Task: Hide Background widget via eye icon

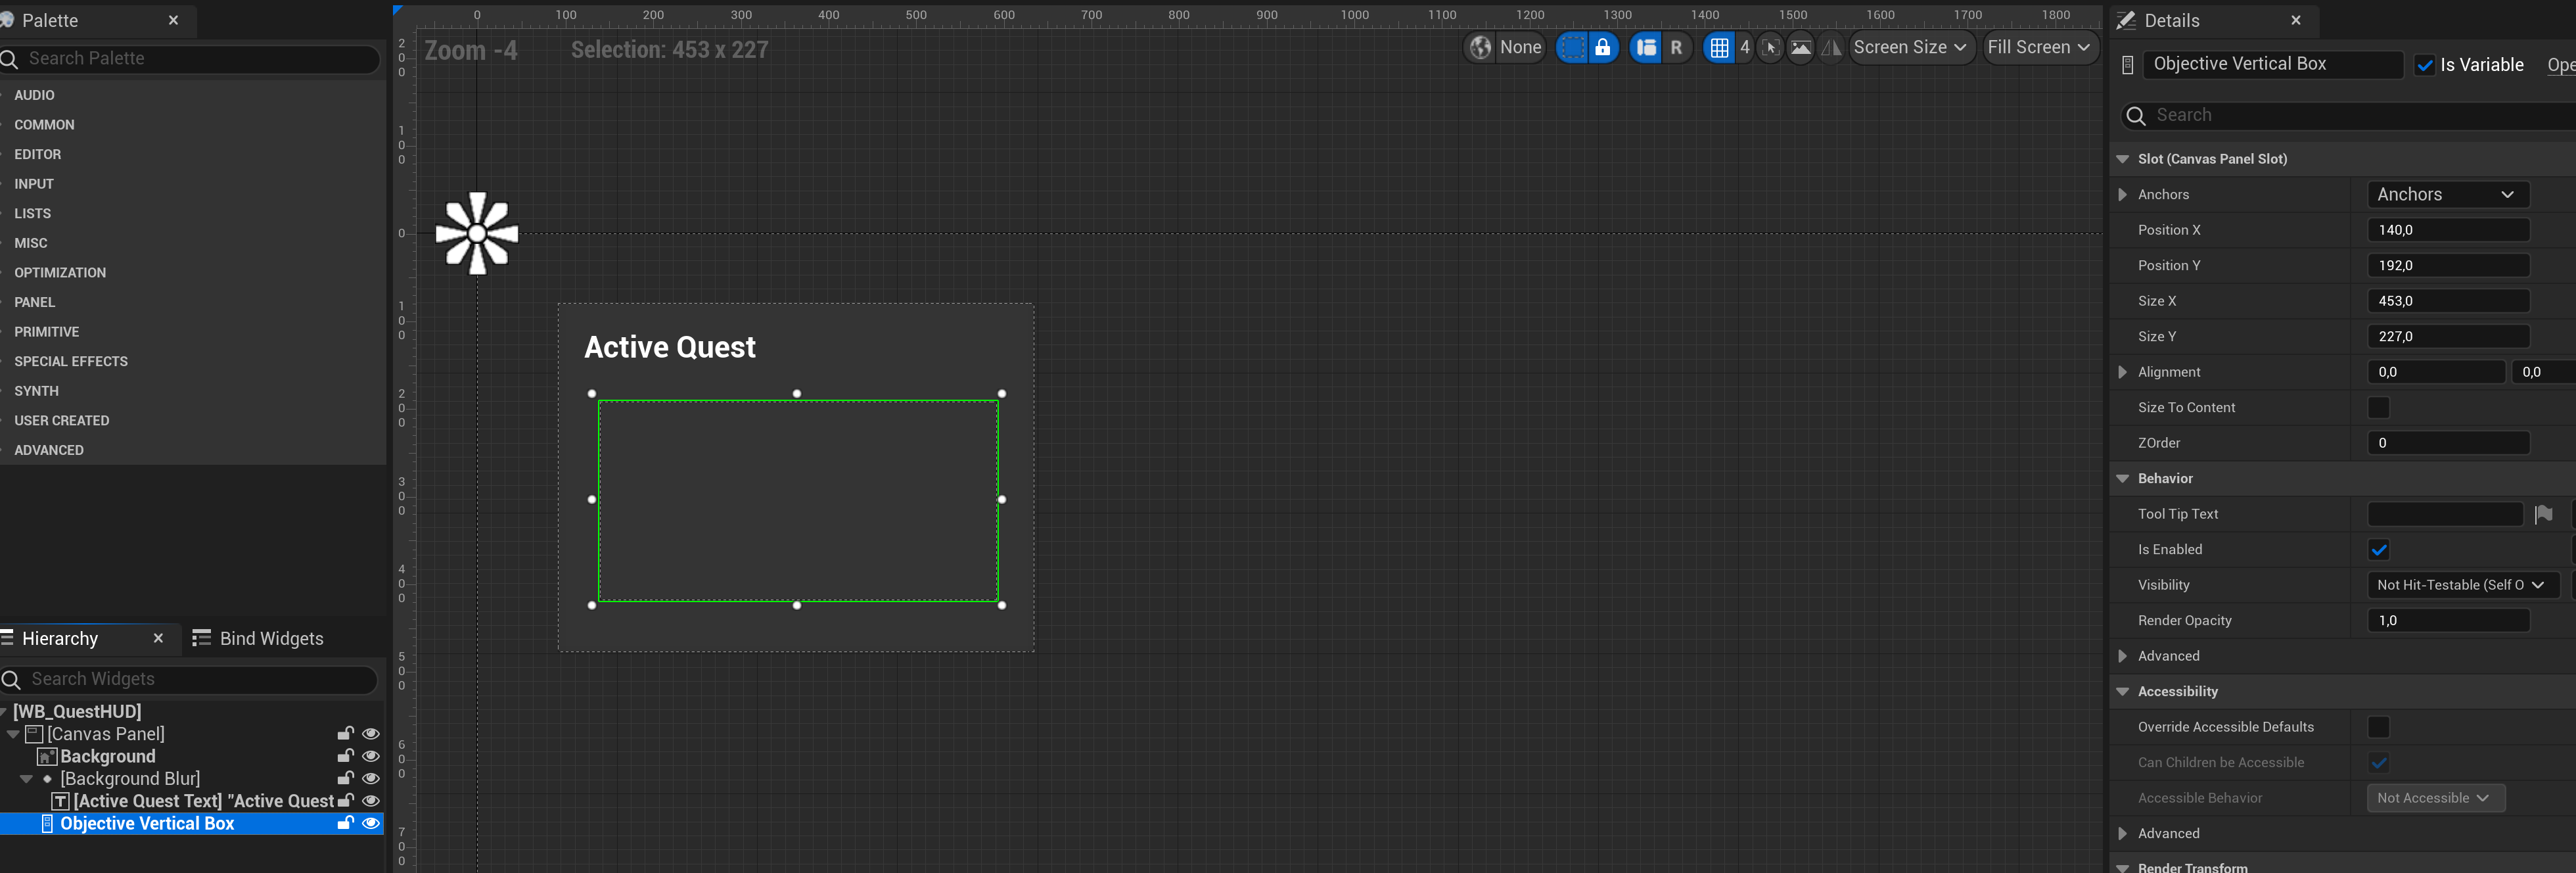Action: click(x=371, y=756)
